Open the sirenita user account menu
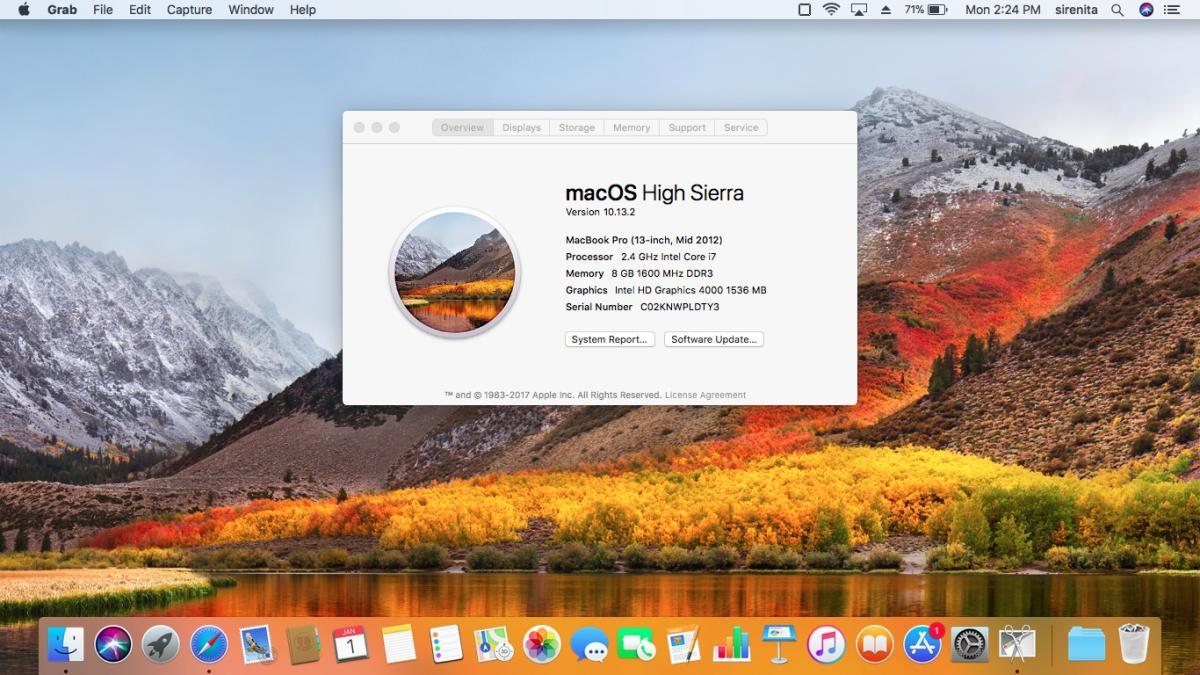 click(1076, 10)
